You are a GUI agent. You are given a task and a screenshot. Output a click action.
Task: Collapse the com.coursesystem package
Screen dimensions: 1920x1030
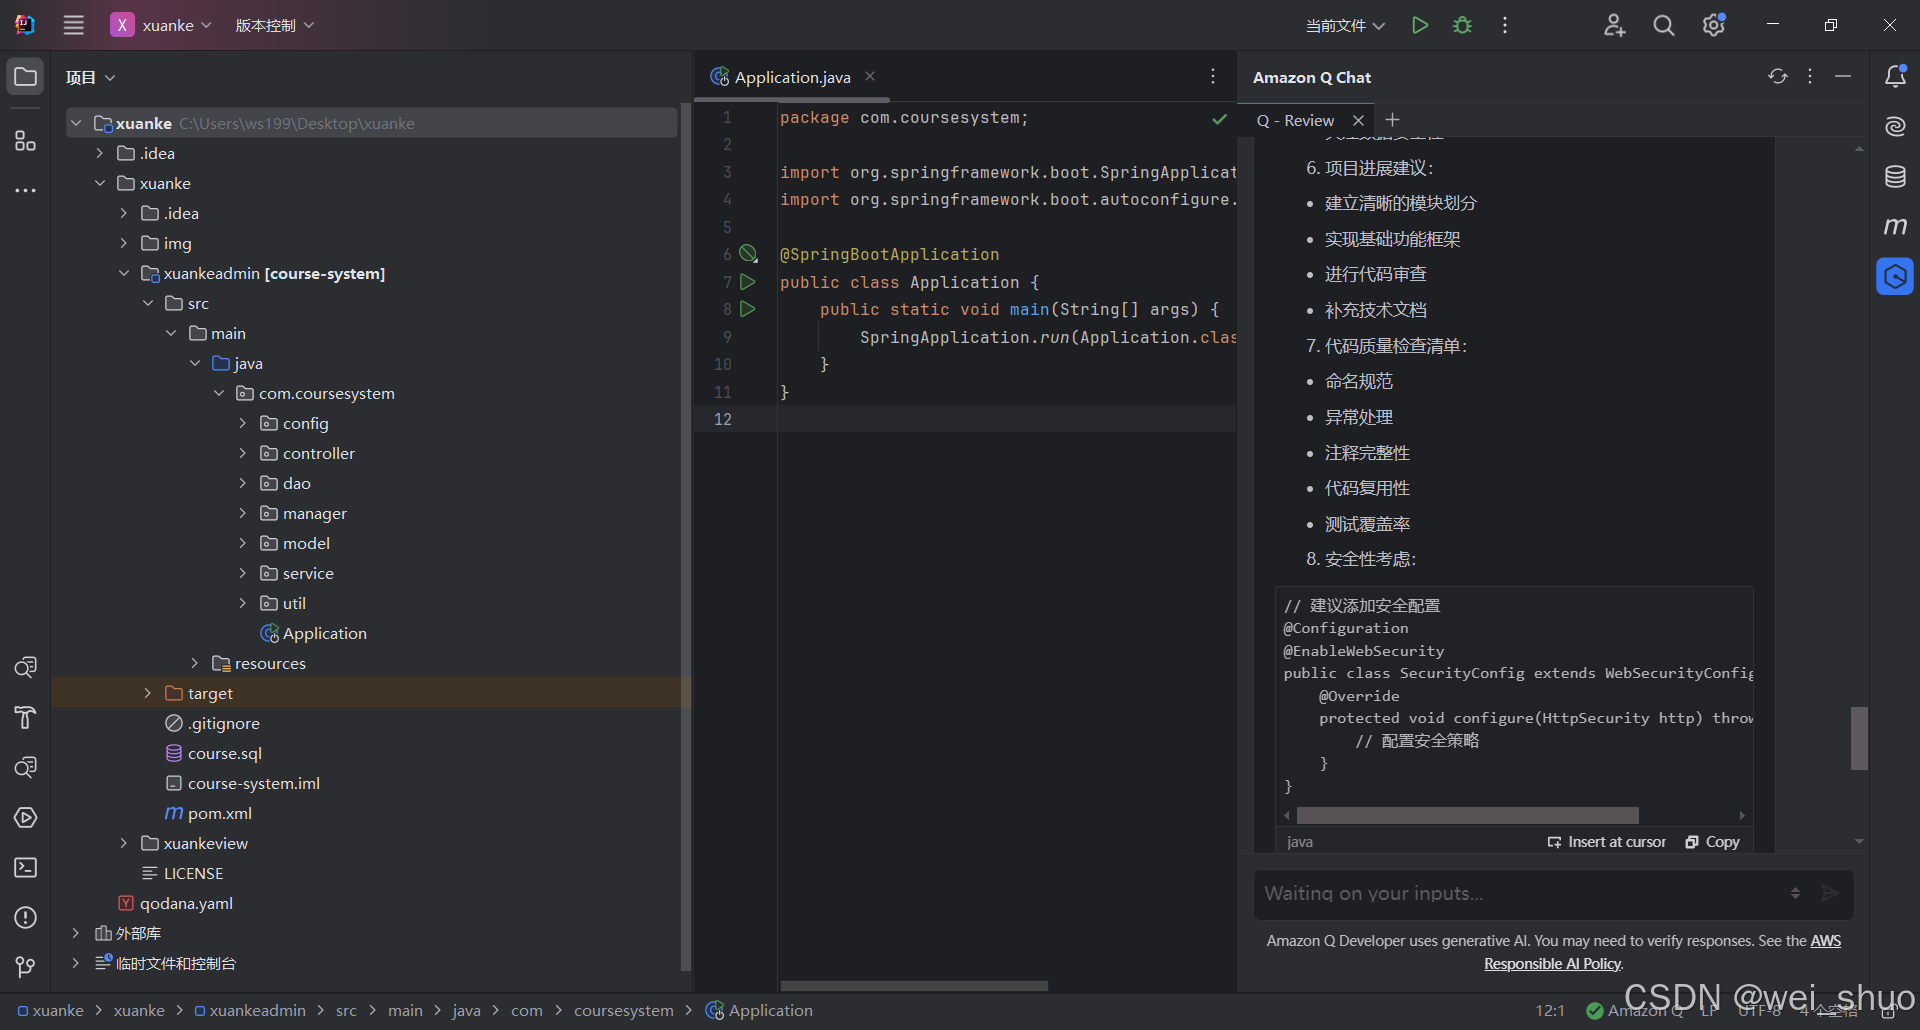(x=219, y=393)
